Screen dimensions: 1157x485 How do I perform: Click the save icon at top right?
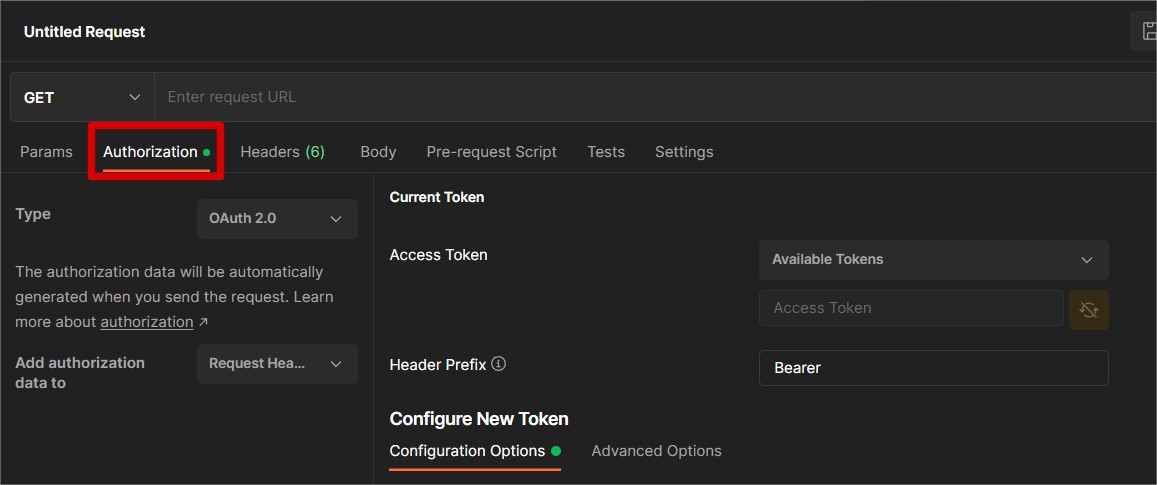pyautogui.click(x=1147, y=32)
